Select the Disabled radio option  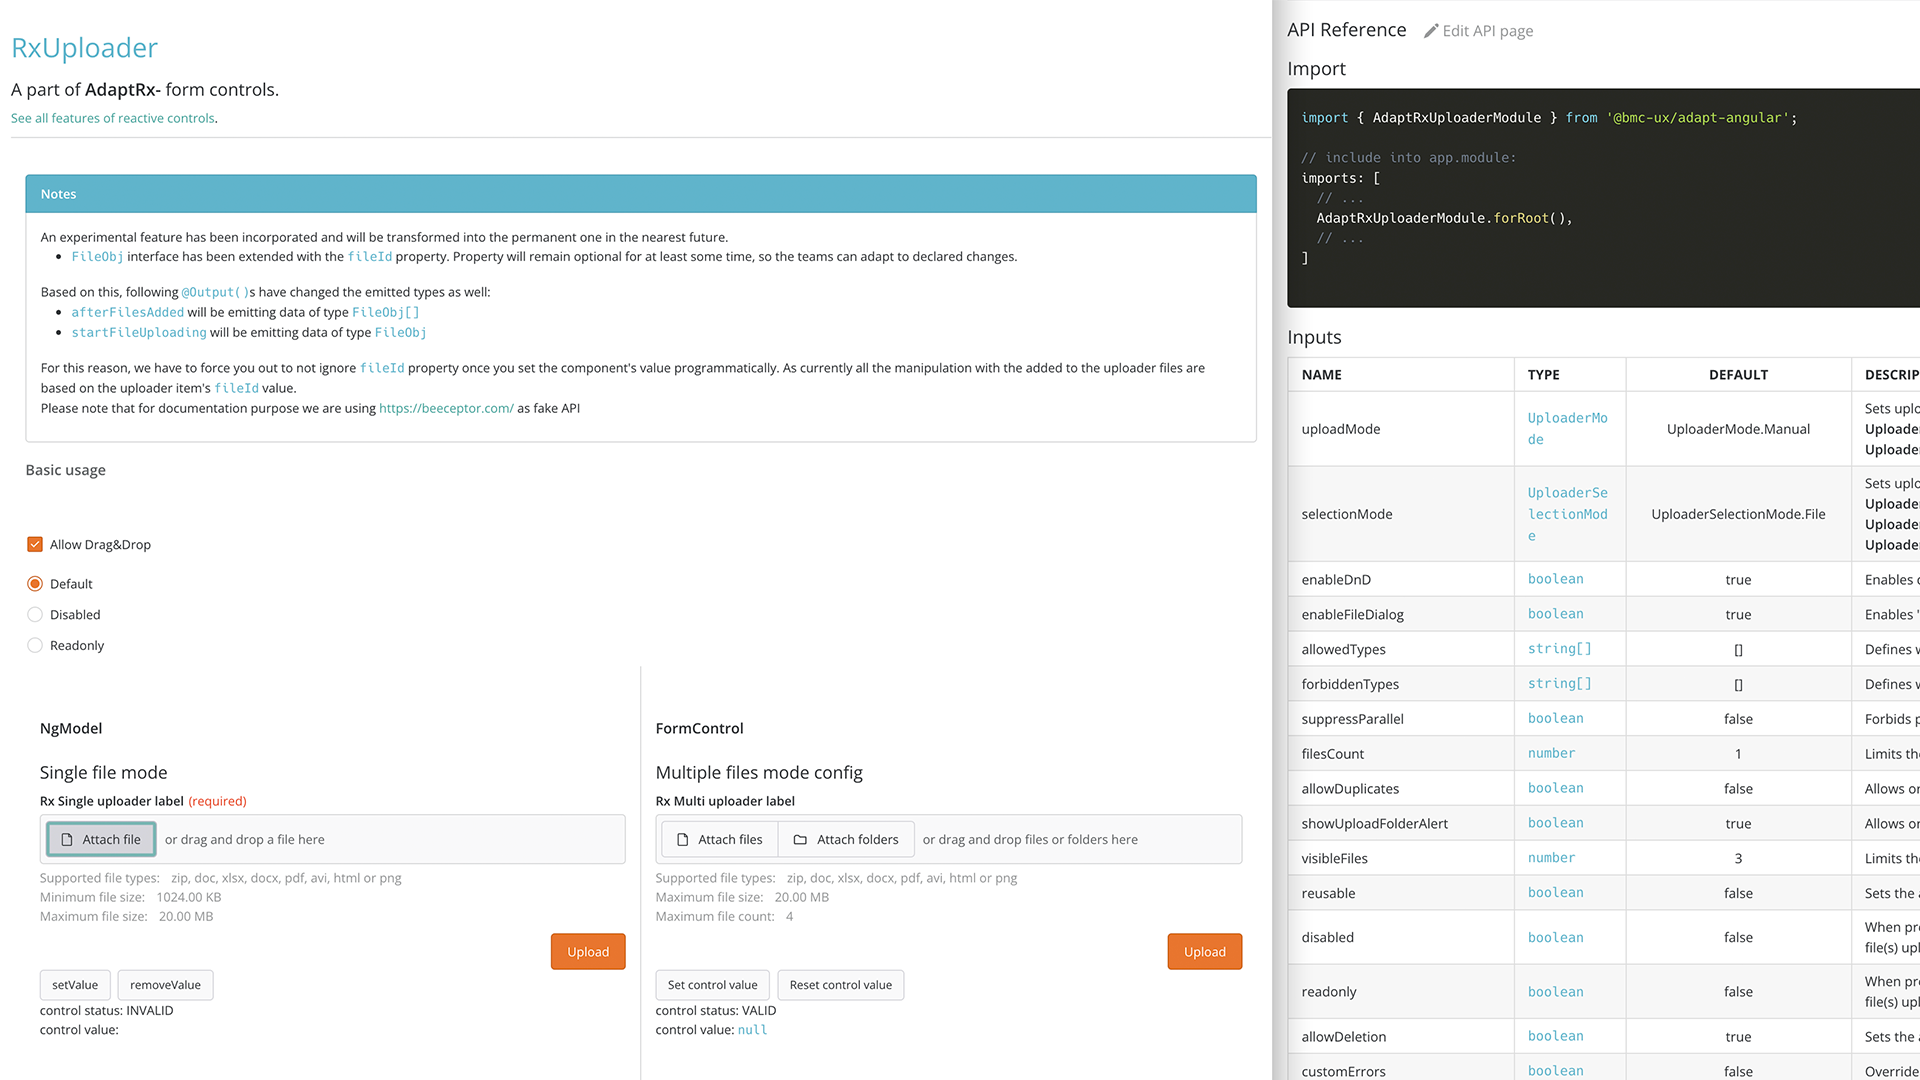pyautogui.click(x=35, y=615)
